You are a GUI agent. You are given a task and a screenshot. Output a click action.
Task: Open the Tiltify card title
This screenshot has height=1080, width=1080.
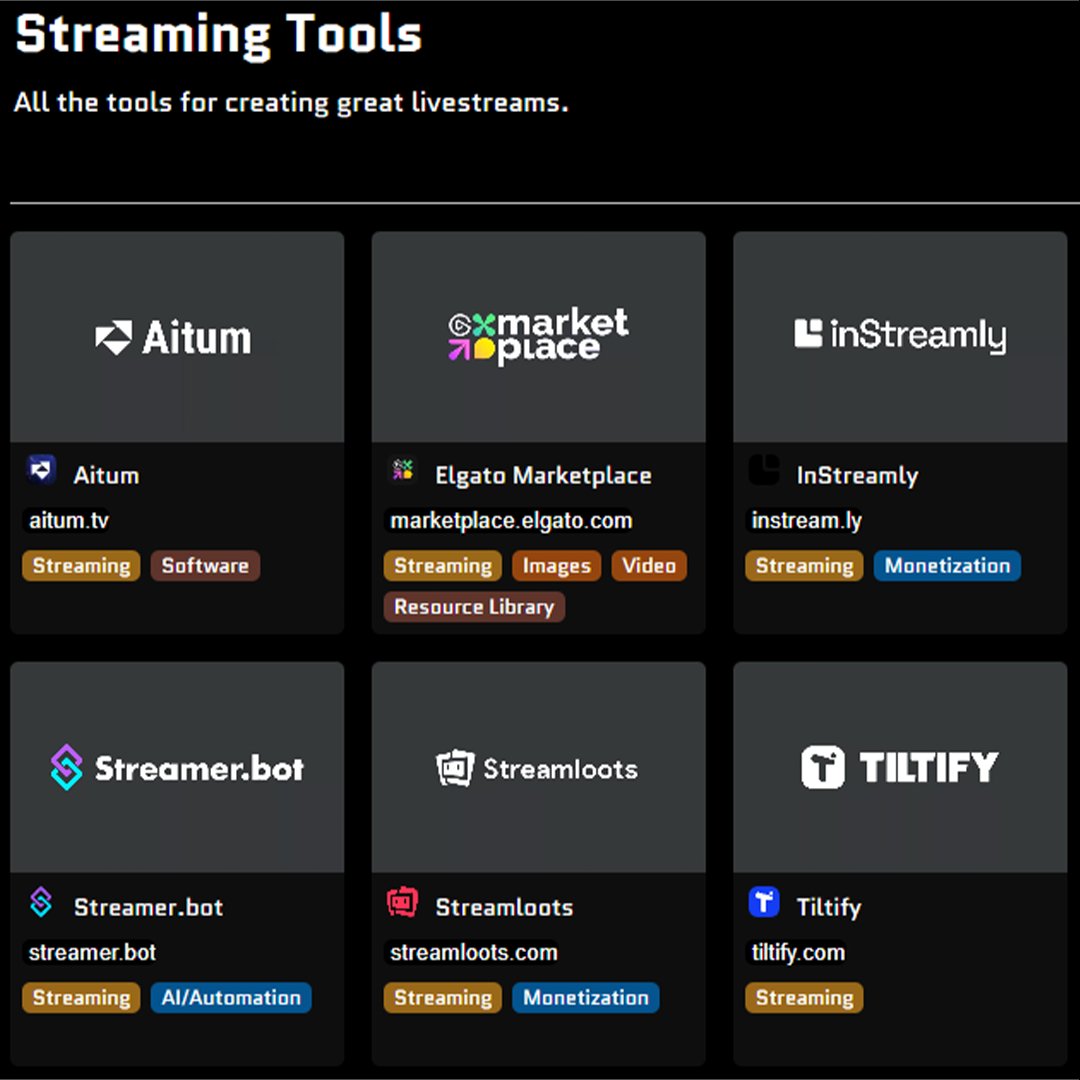click(829, 907)
